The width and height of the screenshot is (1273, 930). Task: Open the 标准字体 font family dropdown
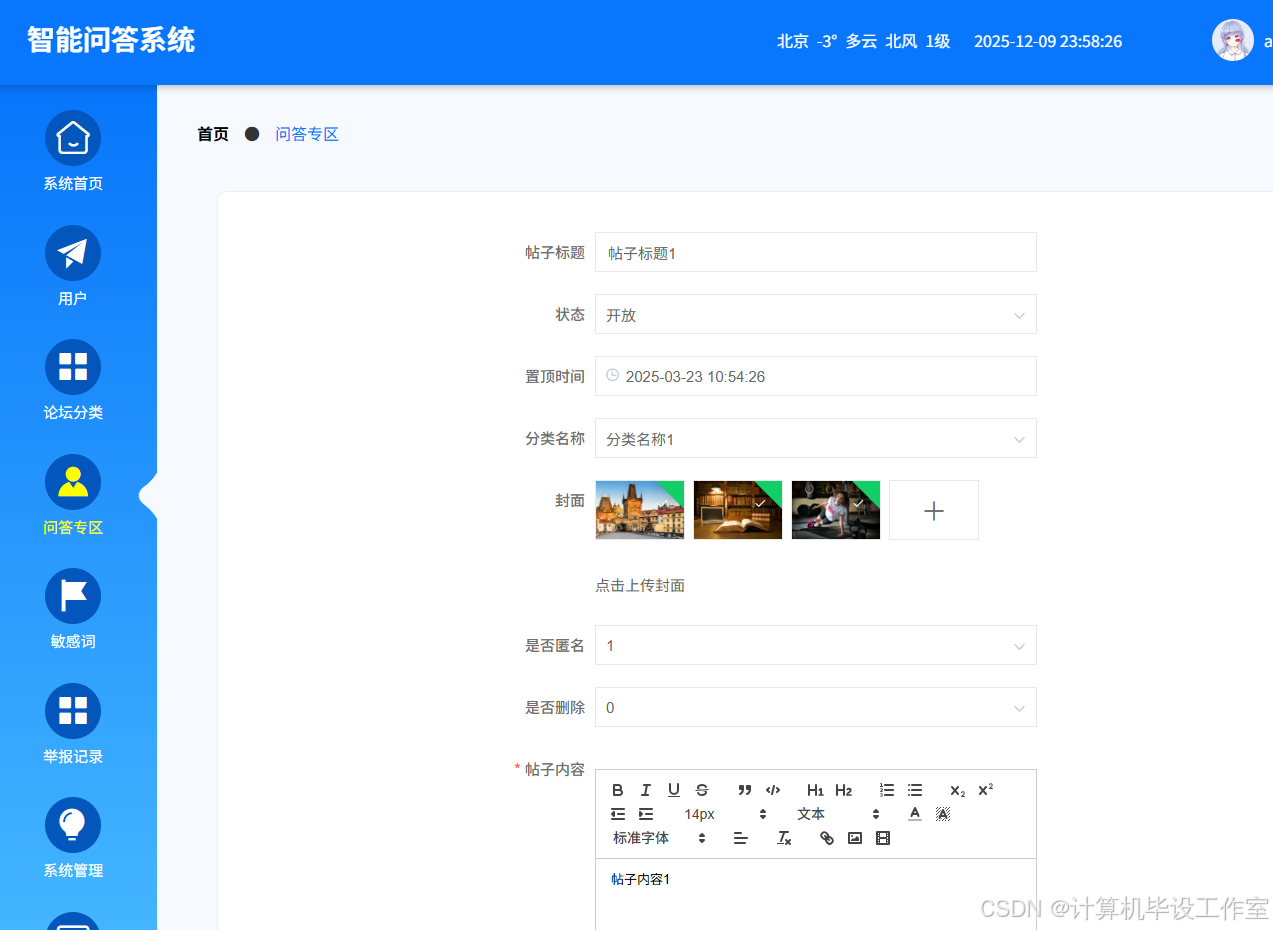[660, 838]
